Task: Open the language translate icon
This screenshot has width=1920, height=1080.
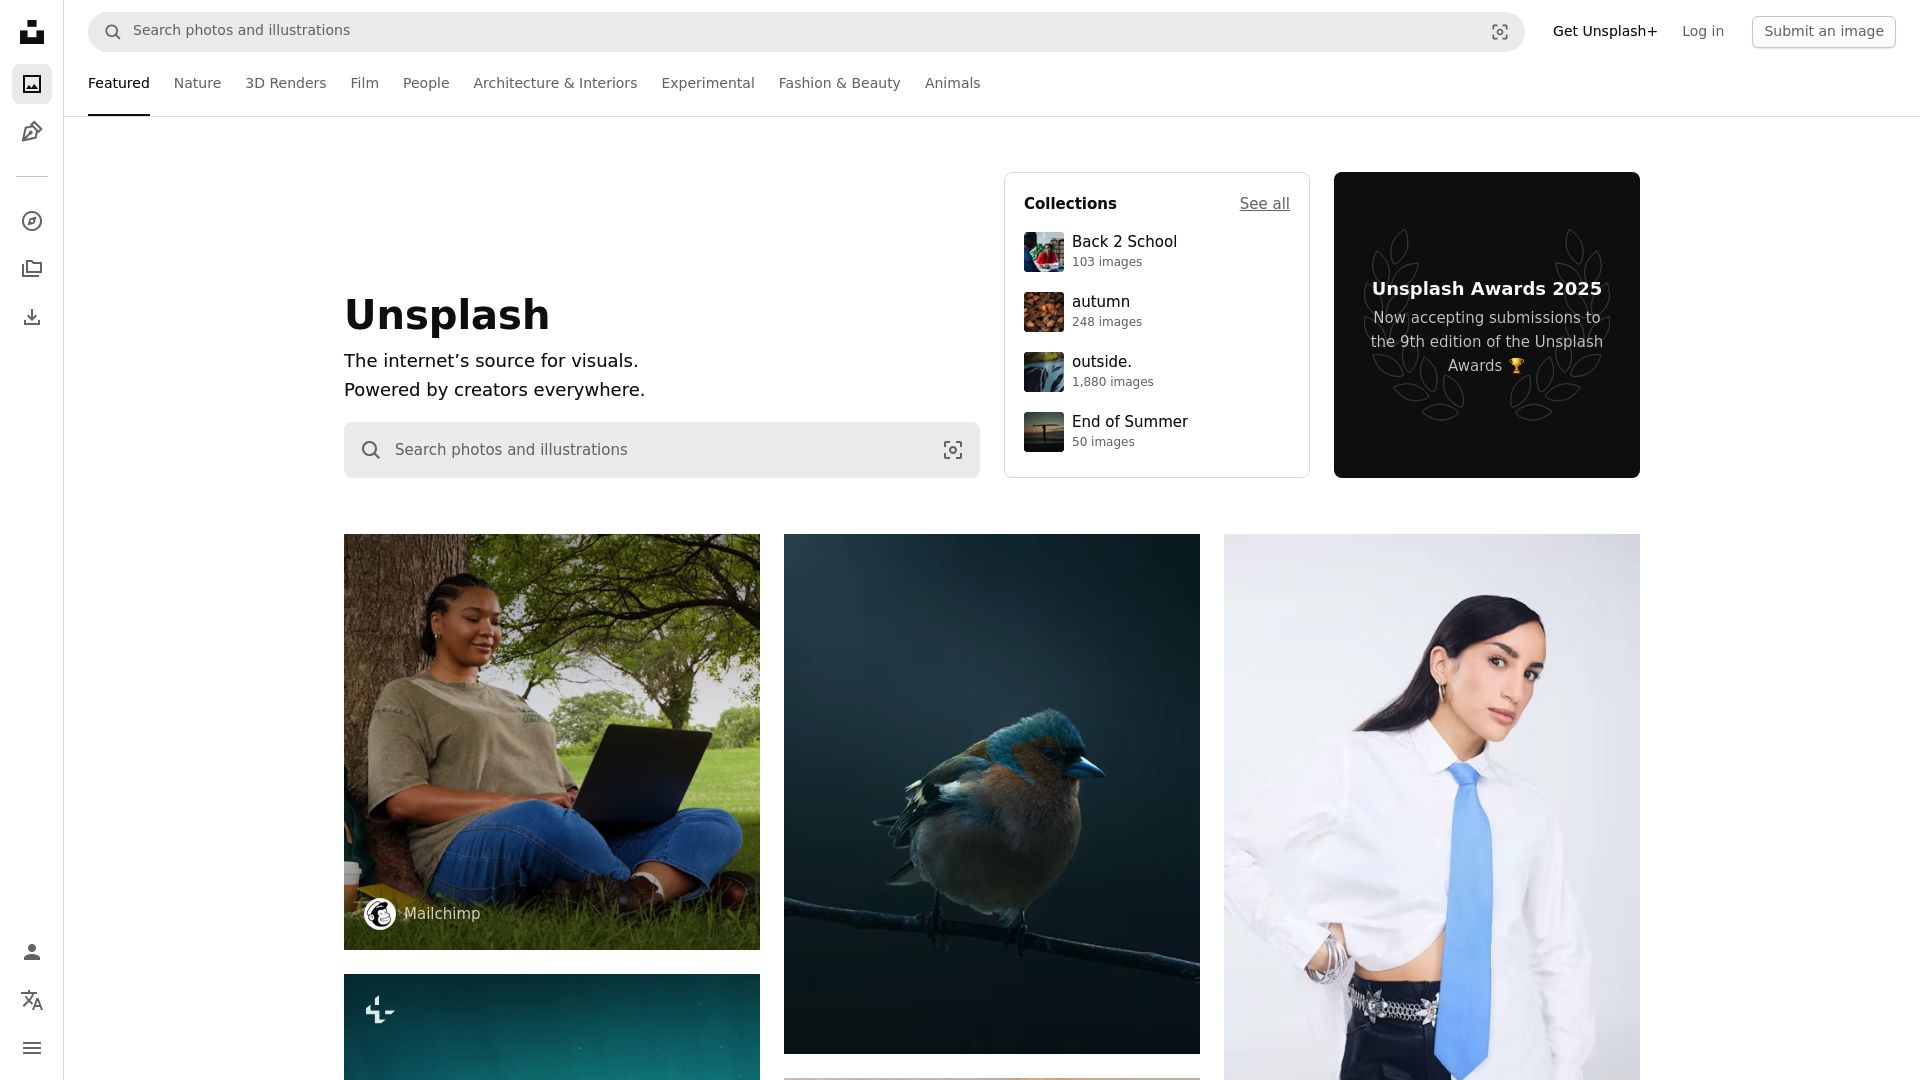Action: (32, 1000)
